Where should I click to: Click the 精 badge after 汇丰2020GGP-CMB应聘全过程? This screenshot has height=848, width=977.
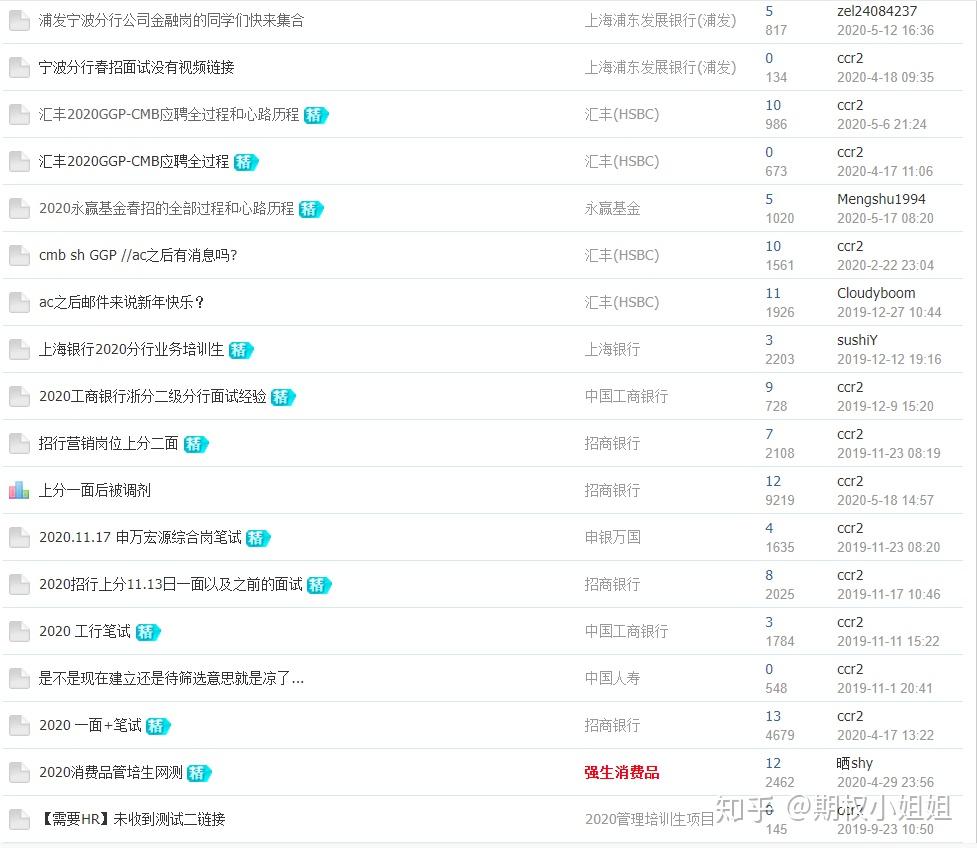(x=246, y=162)
